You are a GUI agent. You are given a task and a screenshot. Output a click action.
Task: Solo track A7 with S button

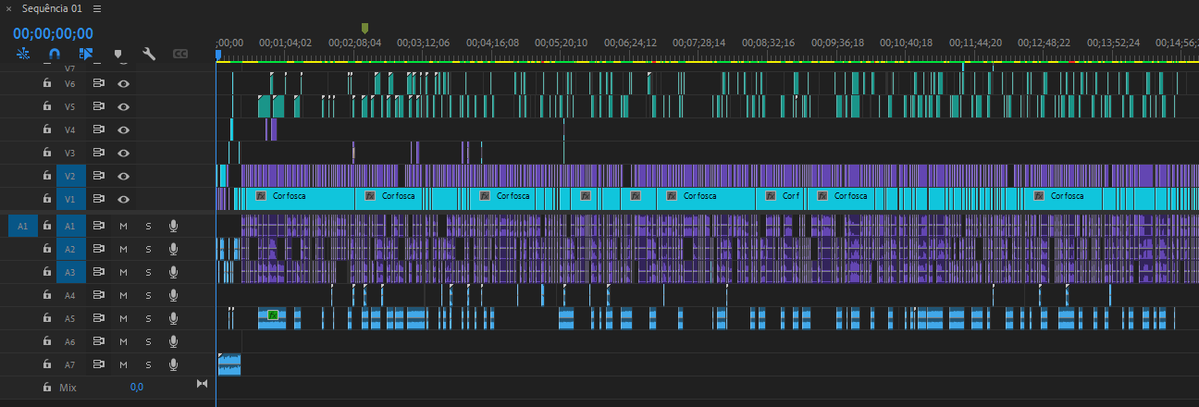(x=148, y=364)
